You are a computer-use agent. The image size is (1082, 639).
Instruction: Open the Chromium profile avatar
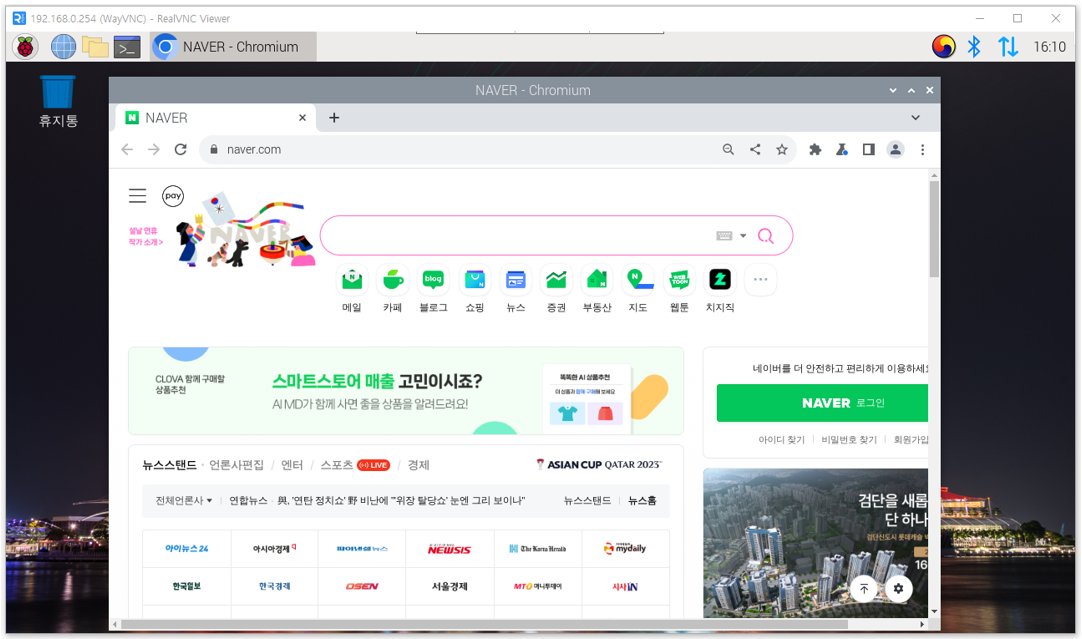point(896,150)
